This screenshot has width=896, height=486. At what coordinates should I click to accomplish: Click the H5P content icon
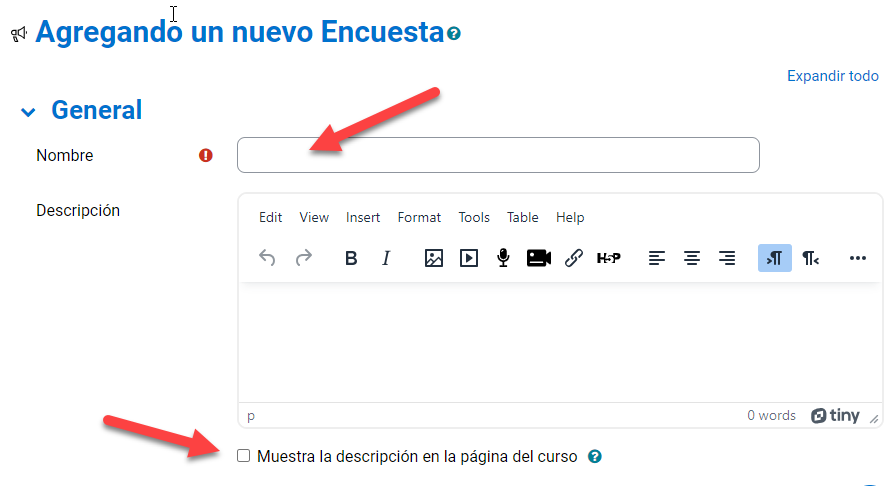[608, 258]
